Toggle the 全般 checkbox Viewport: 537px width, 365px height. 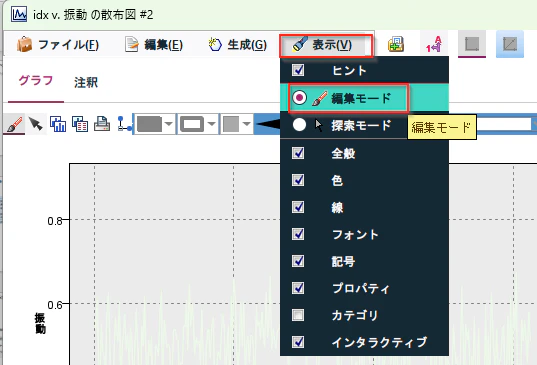(x=298, y=153)
